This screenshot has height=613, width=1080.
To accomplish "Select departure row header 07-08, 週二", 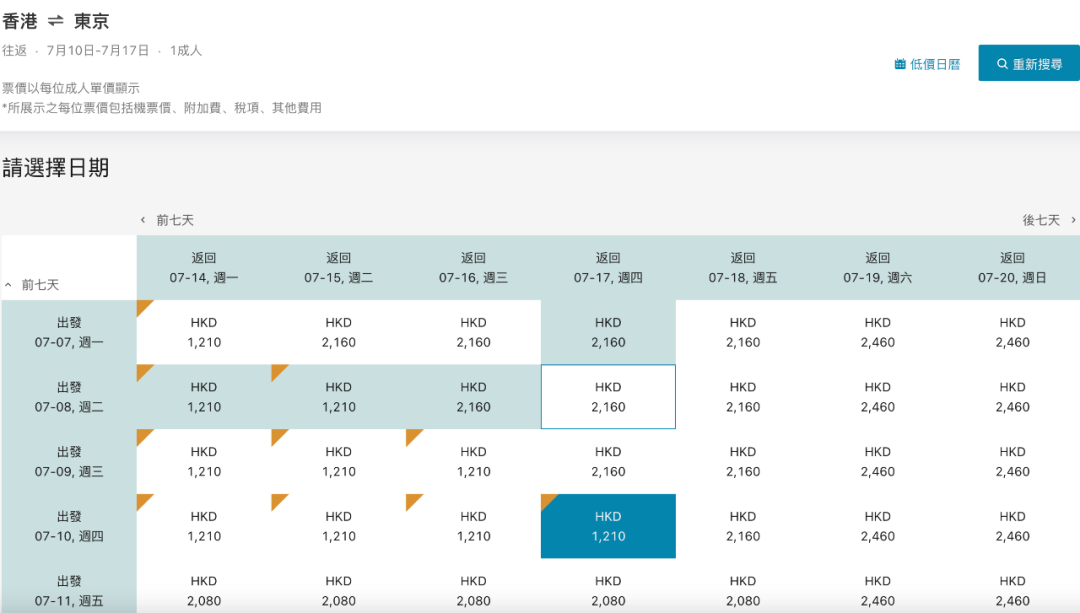I will pyautogui.click(x=69, y=397).
